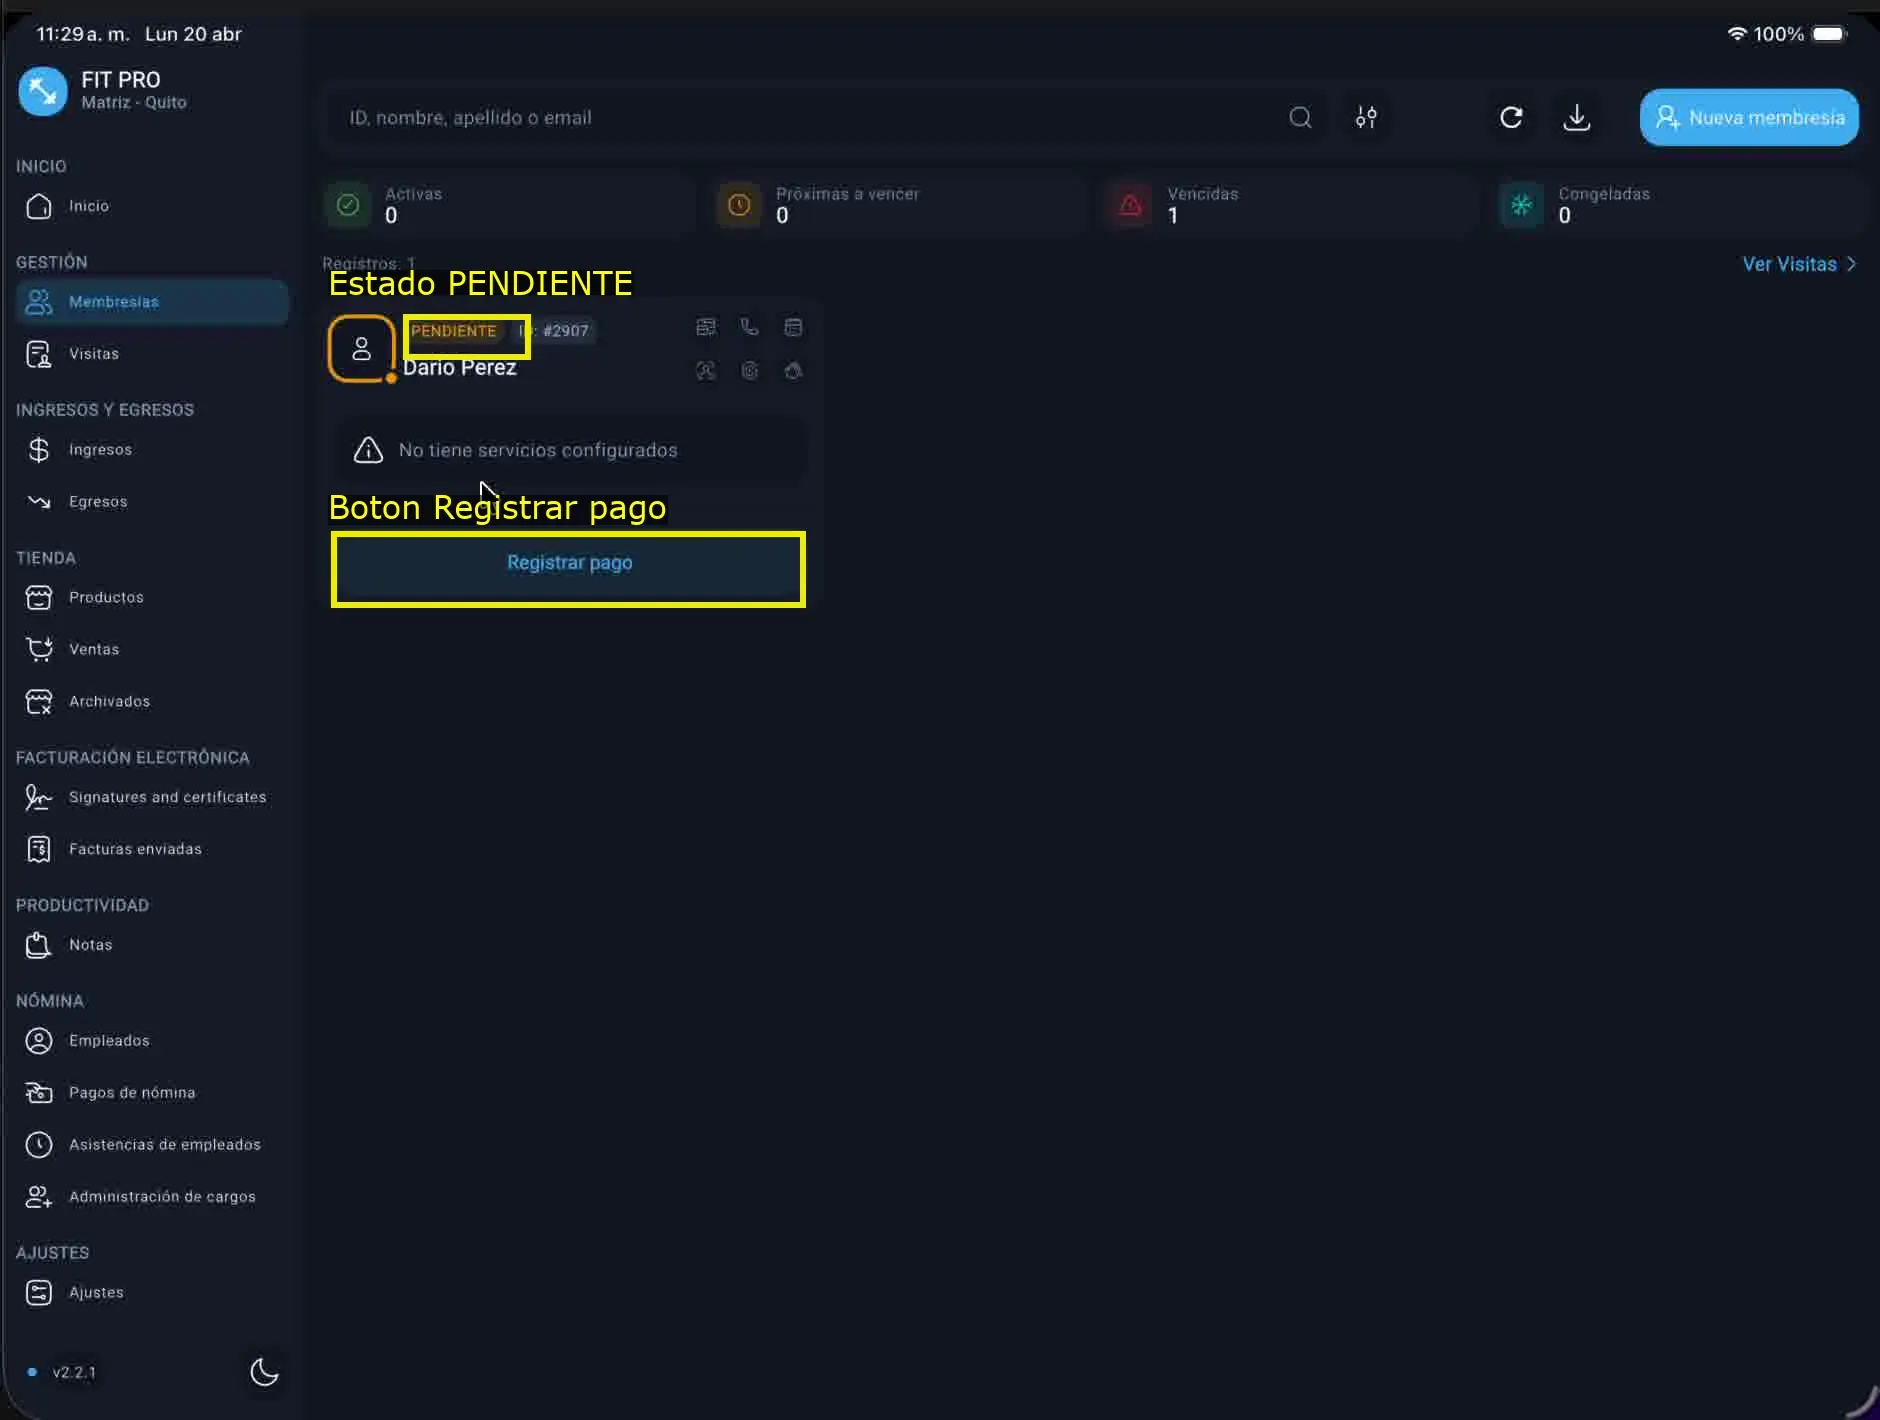This screenshot has width=1880, height=1420.
Task: Select Próximas a vencer filter
Action: (x=899, y=205)
